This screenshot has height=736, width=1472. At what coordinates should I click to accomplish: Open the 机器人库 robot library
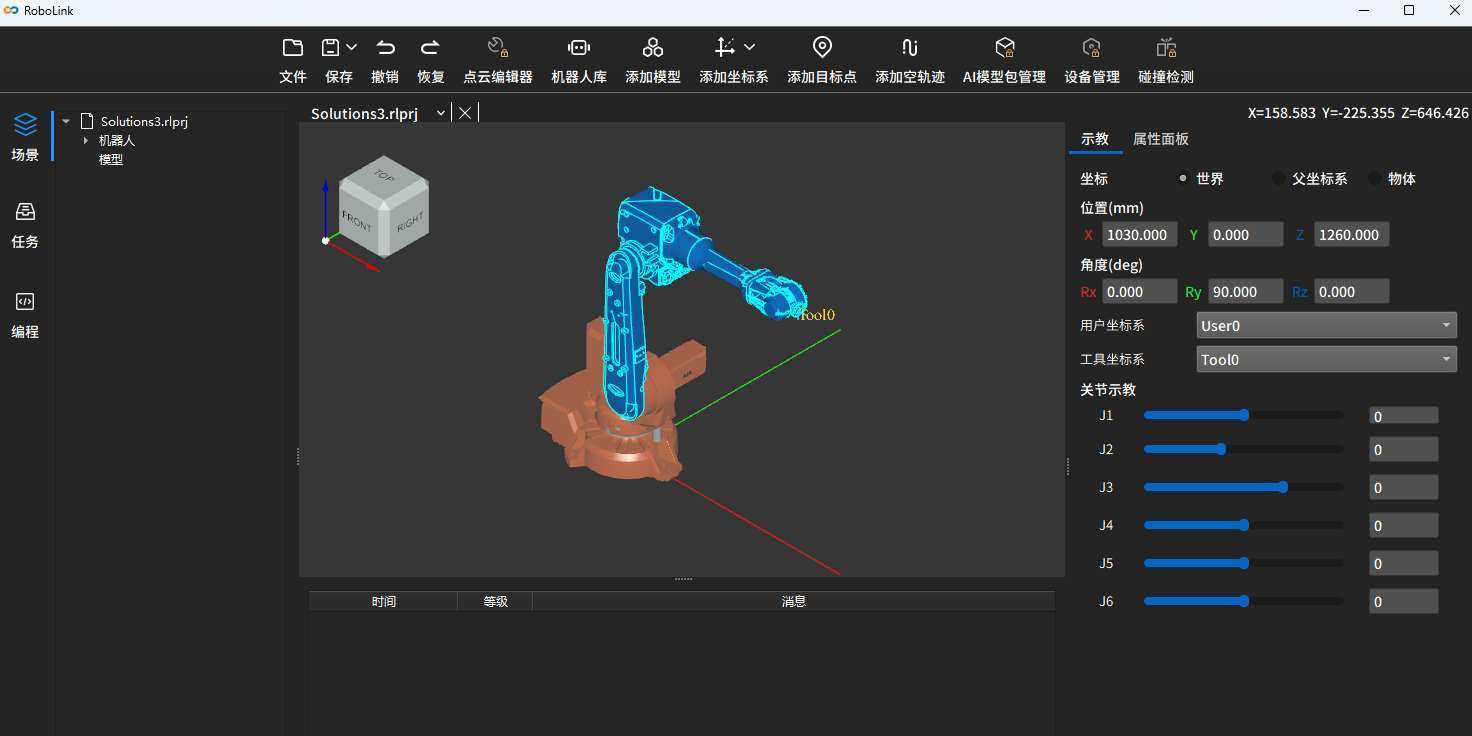click(579, 60)
